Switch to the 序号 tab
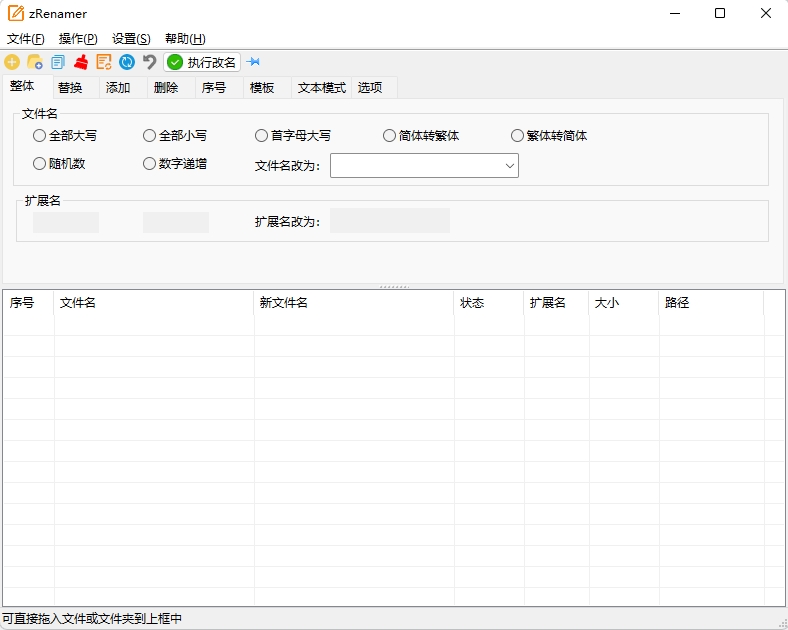Screen dimensions: 788x630 click(x=219, y=88)
